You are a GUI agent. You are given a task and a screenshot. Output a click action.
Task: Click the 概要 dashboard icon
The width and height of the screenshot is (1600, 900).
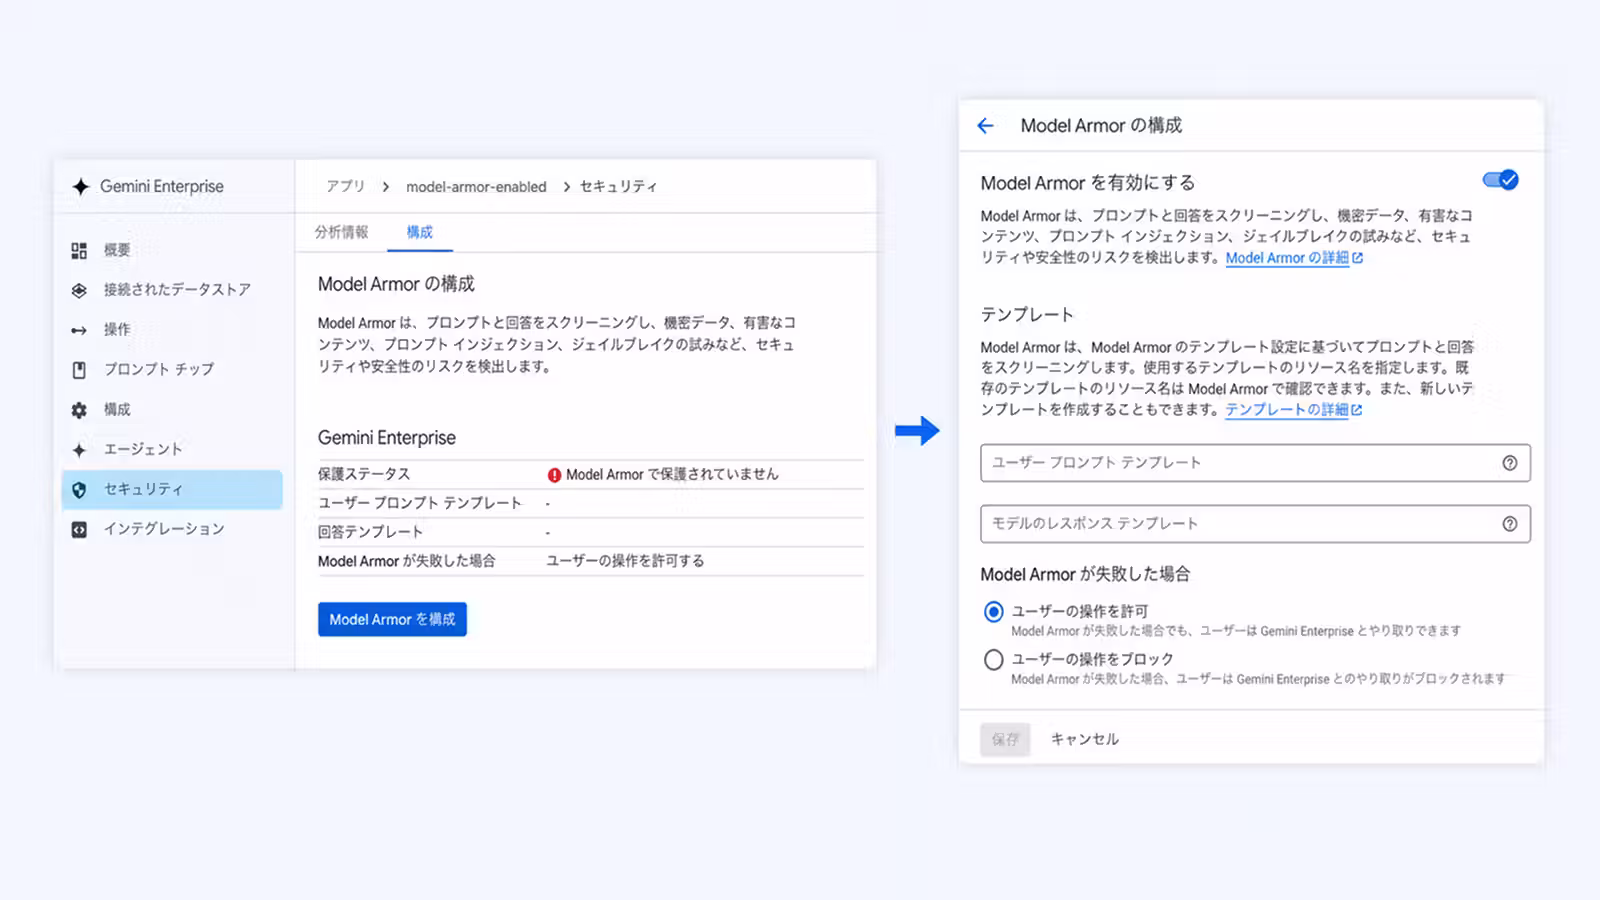pos(79,250)
